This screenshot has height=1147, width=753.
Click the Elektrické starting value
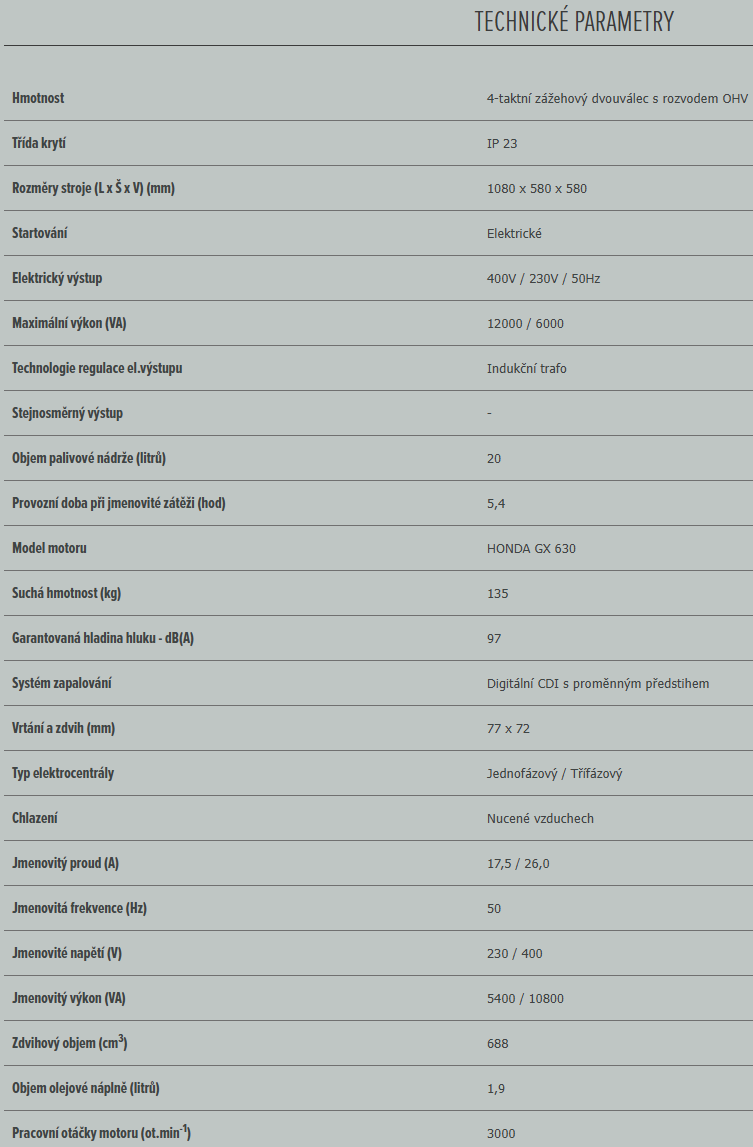tap(514, 233)
